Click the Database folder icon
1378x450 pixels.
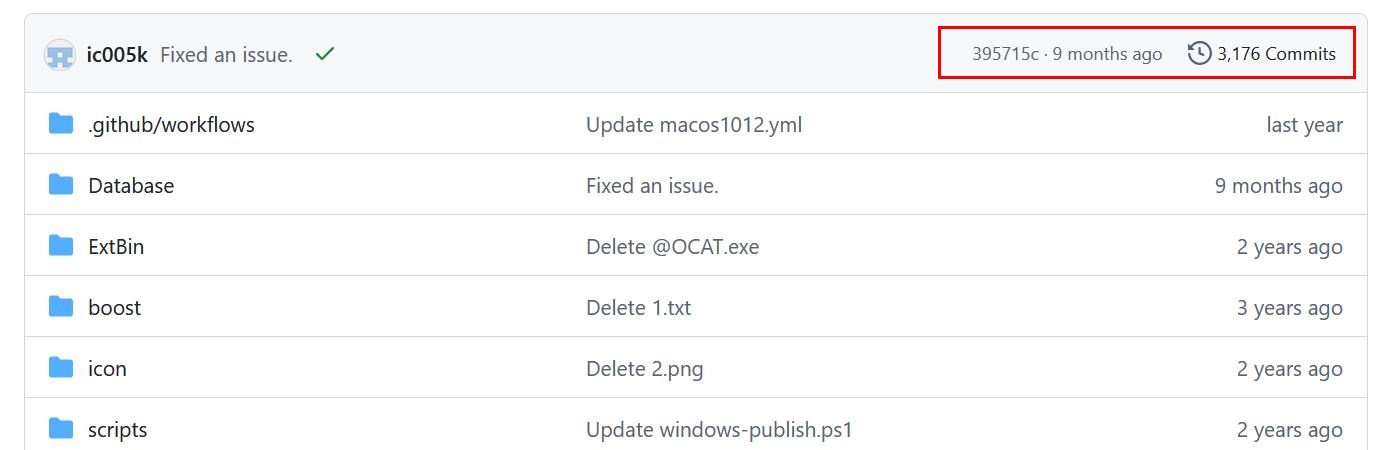61,185
